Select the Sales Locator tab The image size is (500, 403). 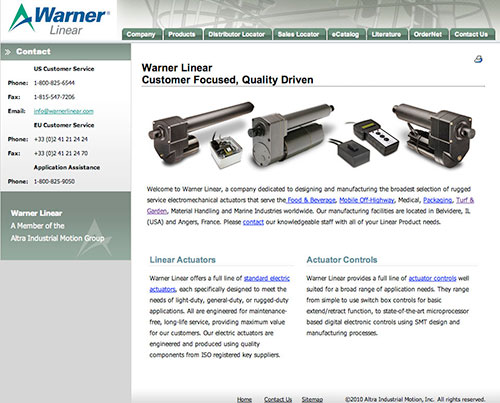click(299, 34)
